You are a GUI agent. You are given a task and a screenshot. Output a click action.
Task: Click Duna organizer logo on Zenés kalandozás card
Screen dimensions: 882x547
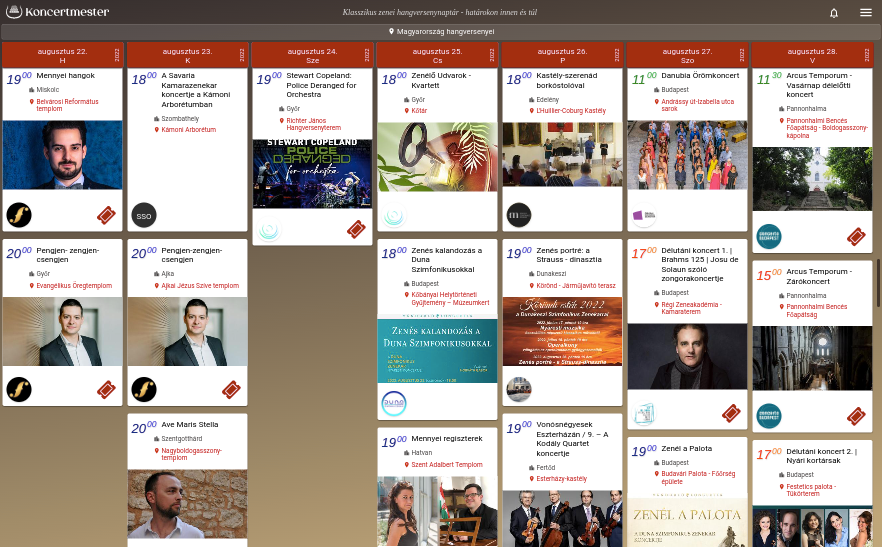click(x=394, y=403)
